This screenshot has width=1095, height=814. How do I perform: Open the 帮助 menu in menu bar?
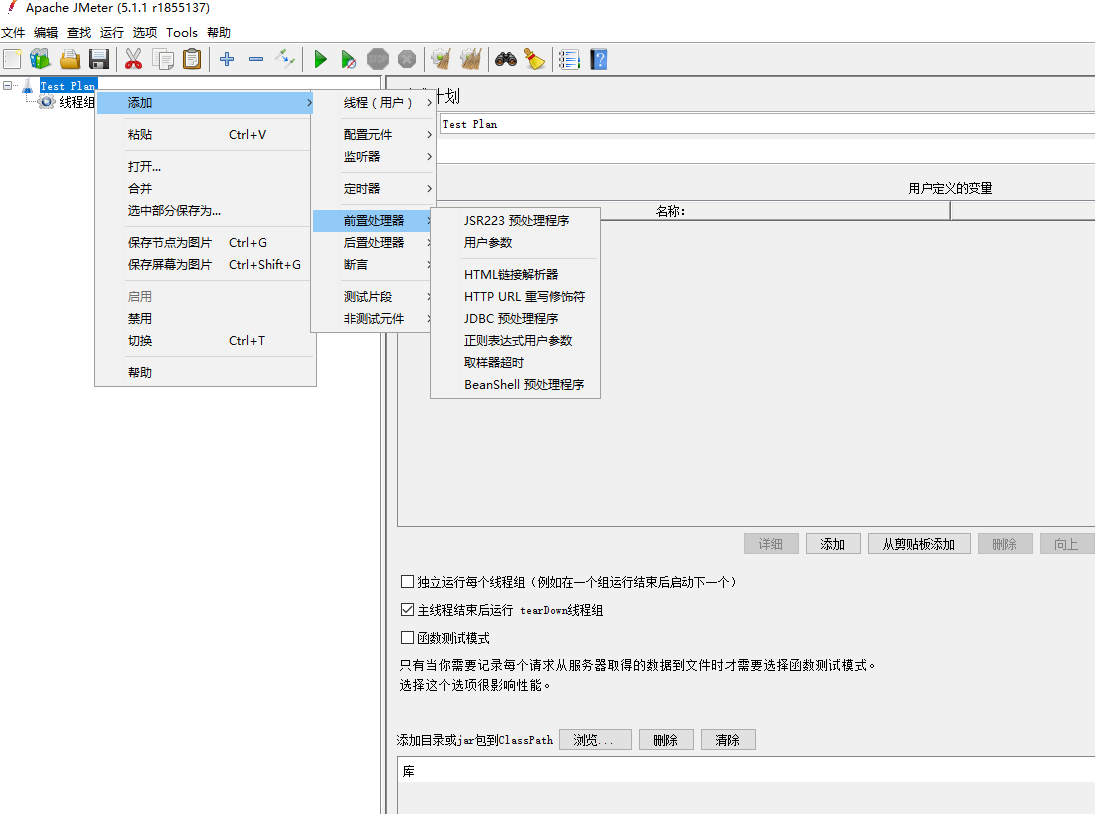click(x=219, y=33)
